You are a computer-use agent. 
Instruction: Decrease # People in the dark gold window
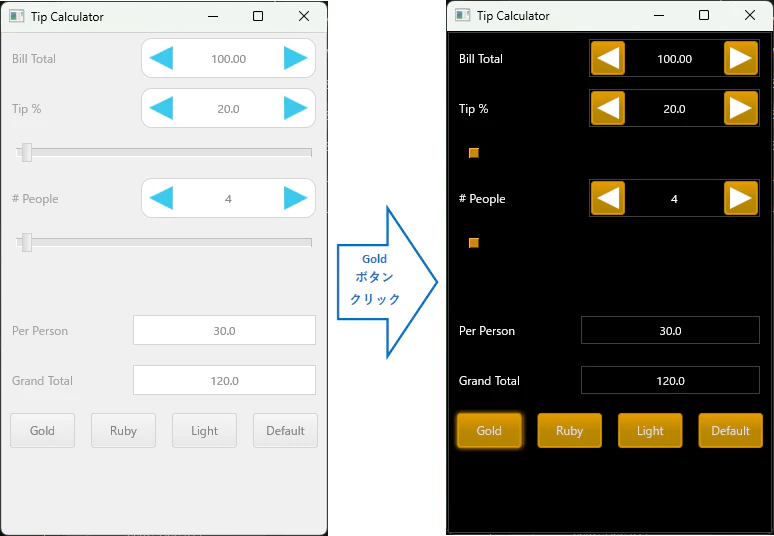coord(608,198)
